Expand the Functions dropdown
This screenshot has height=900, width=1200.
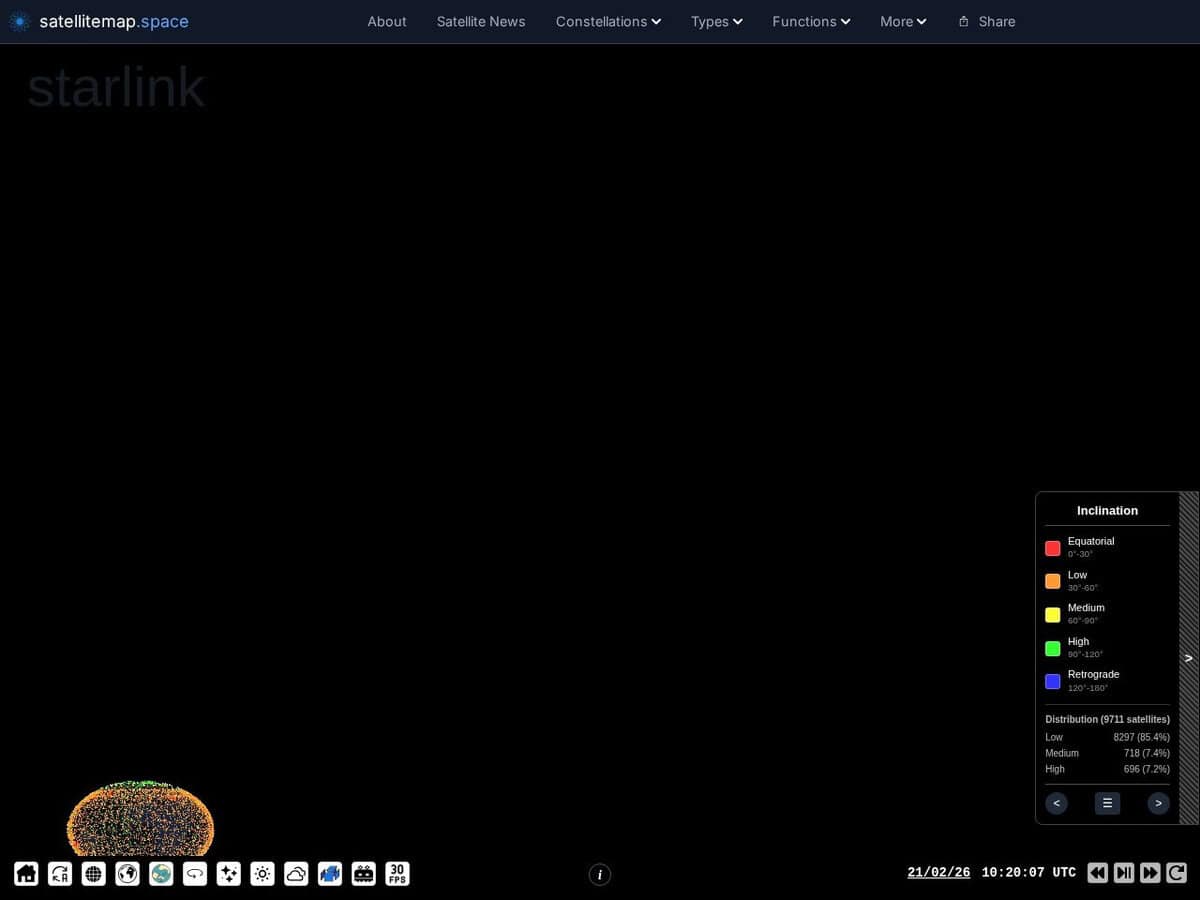click(x=811, y=21)
